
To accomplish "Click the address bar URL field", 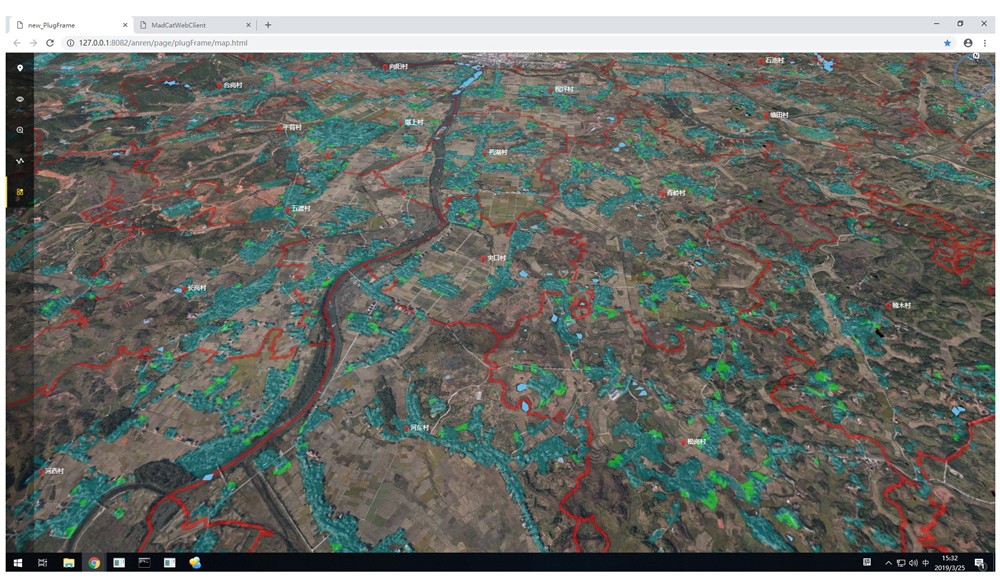I will (400, 43).
